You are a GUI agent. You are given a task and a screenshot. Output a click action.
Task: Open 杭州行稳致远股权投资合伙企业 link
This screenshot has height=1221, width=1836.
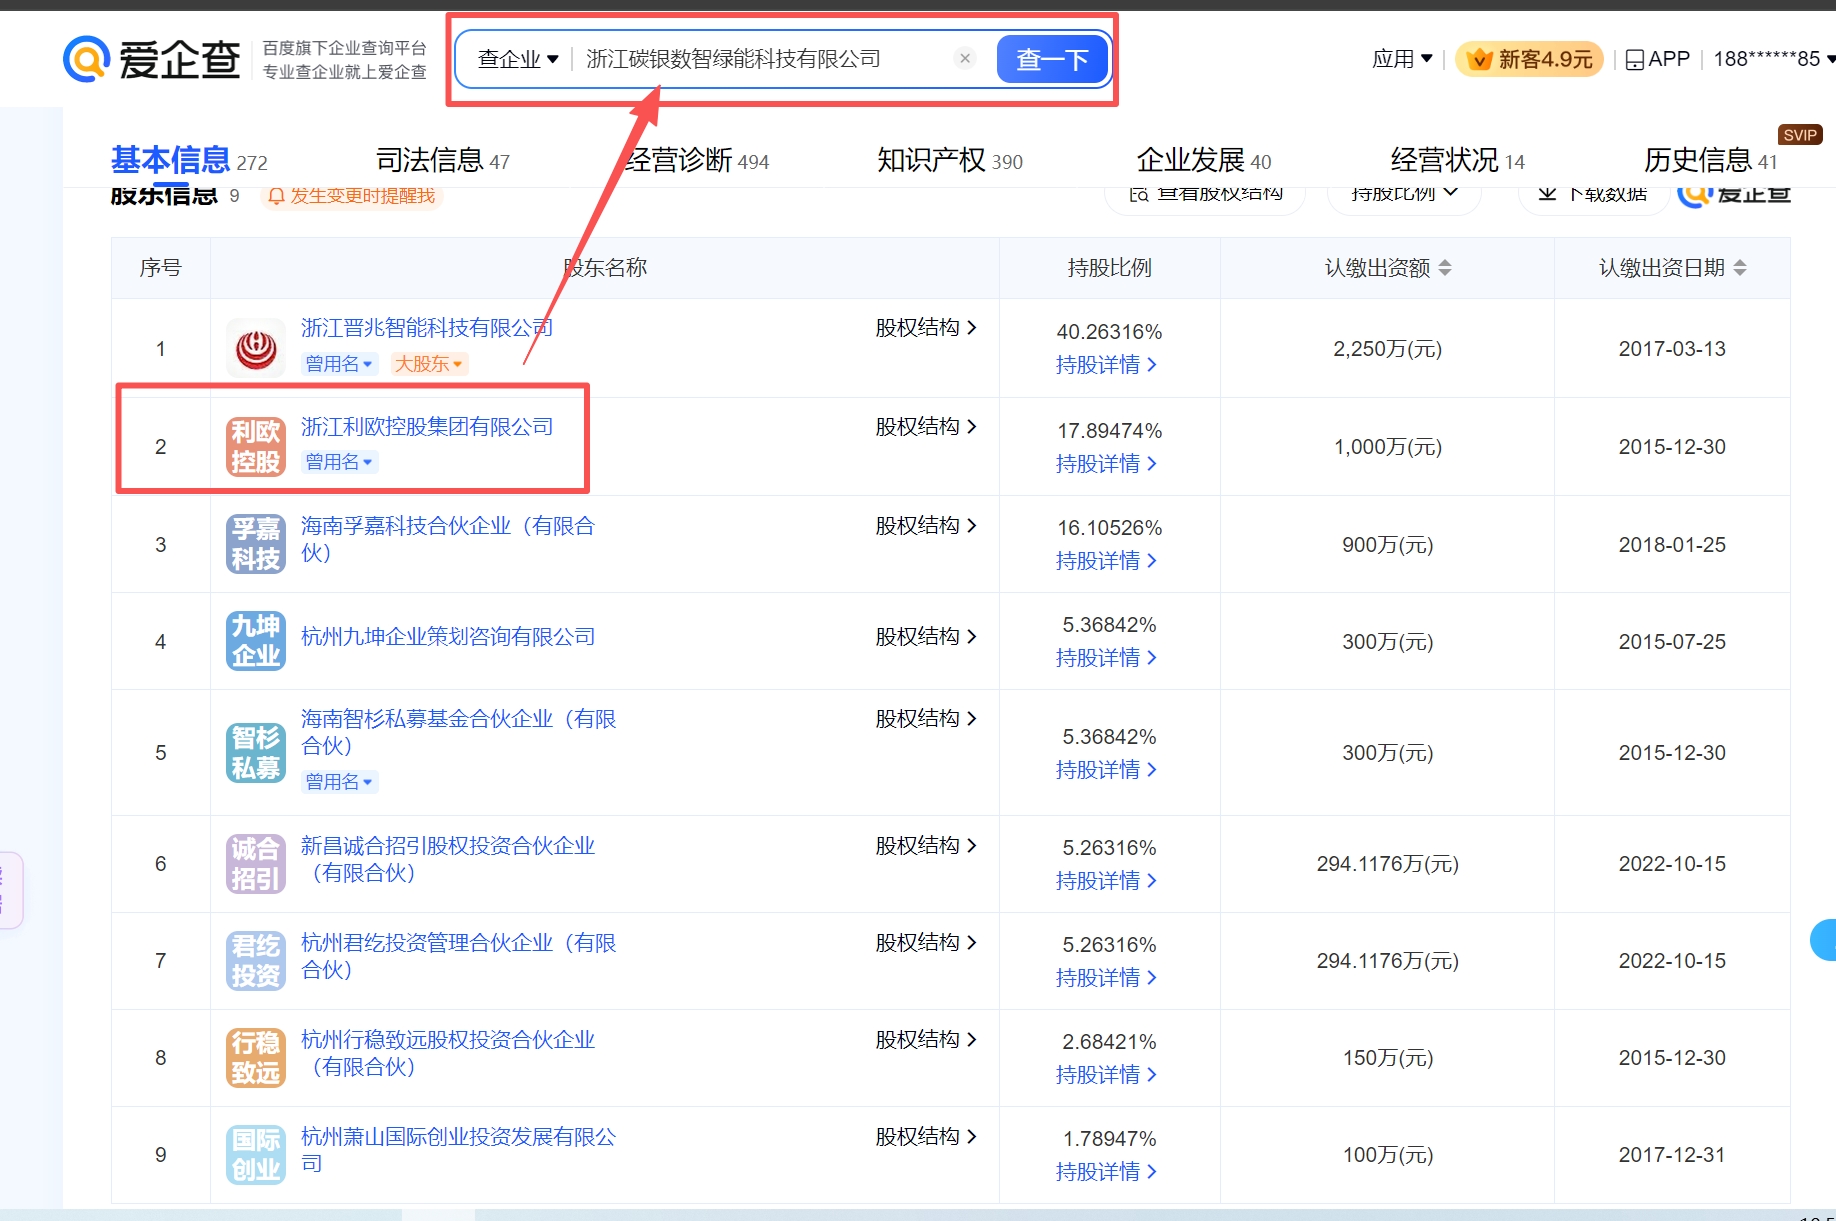click(x=448, y=1053)
